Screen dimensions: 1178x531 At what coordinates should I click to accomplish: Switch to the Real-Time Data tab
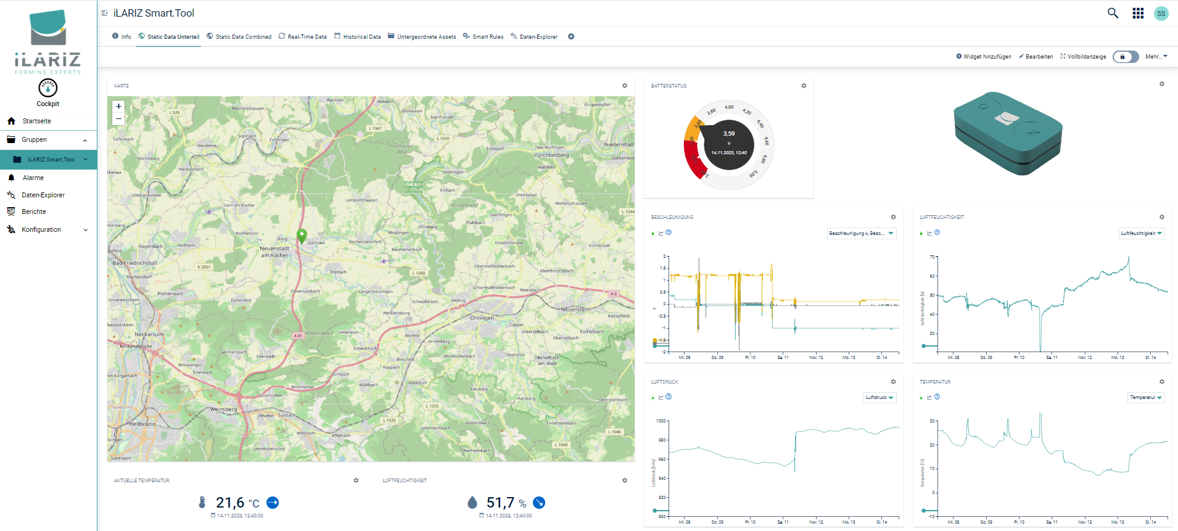click(x=303, y=36)
